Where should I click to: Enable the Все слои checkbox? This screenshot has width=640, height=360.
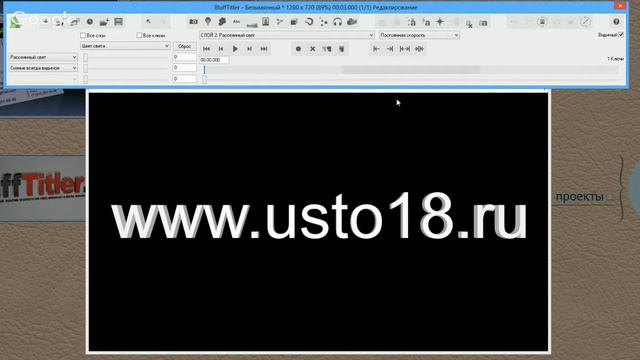(x=83, y=36)
